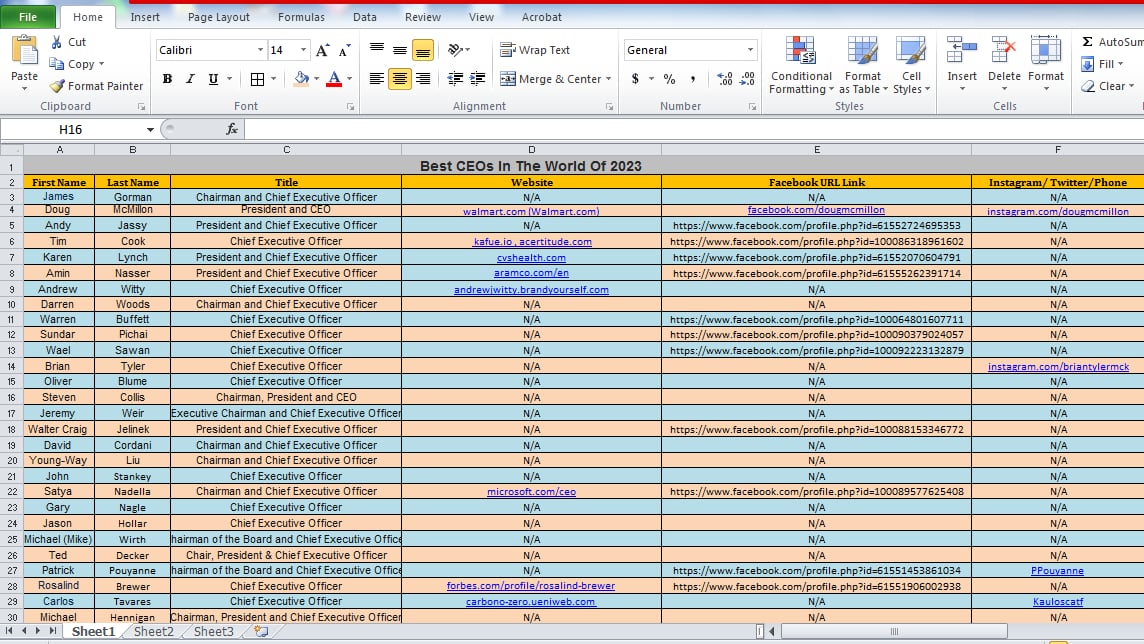Screen dimensions: 1144x644
Task: Click the Format Painter brush icon
Action: 57,86
